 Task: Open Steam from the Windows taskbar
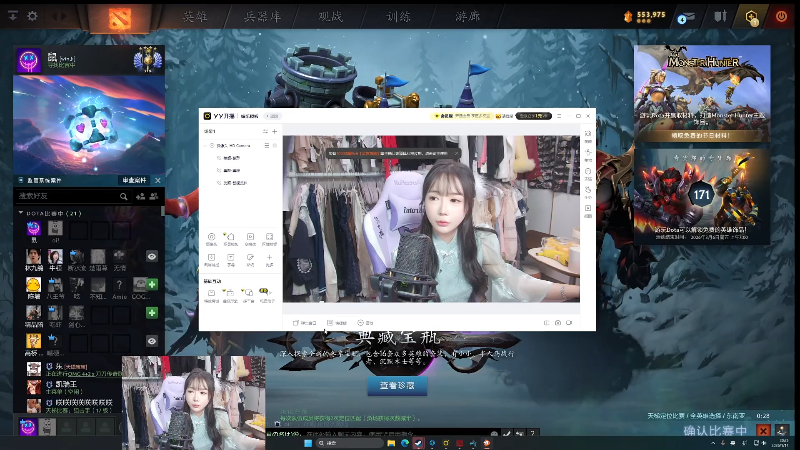[418, 443]
